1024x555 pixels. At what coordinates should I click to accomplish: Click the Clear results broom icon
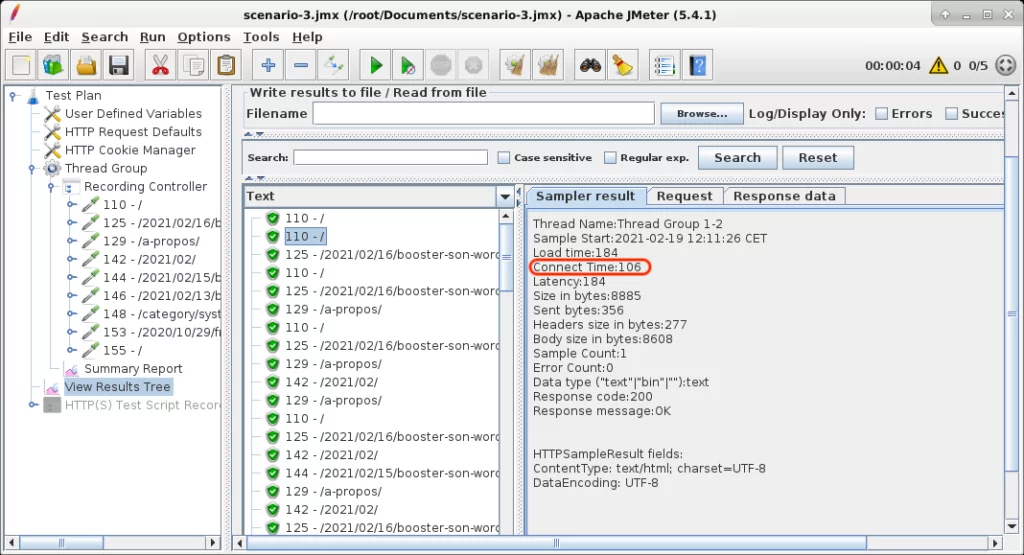click(x=515, y=65)
